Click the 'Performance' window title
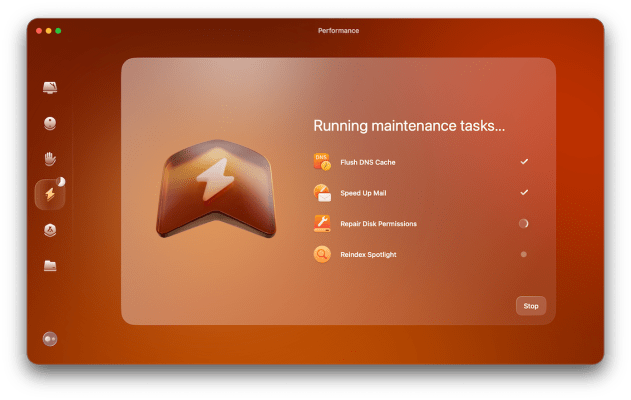This screenshot has height=400, width=631. [x=338, y=31]
